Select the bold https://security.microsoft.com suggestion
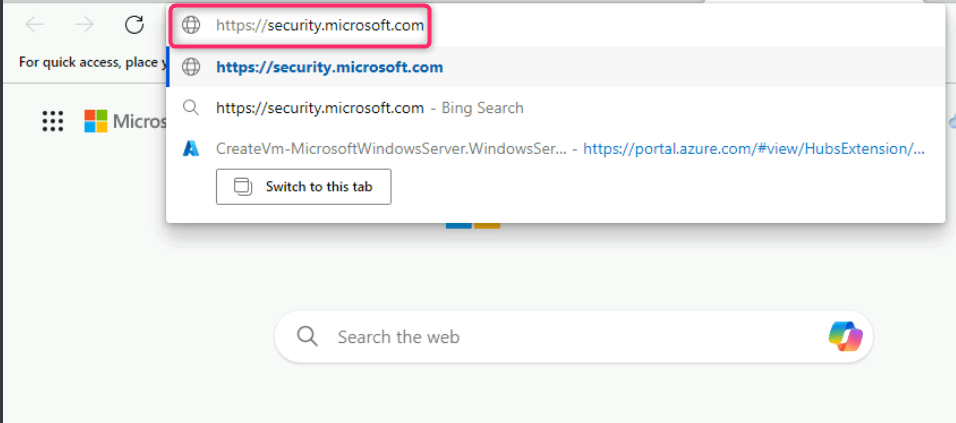 coord(330,67)
